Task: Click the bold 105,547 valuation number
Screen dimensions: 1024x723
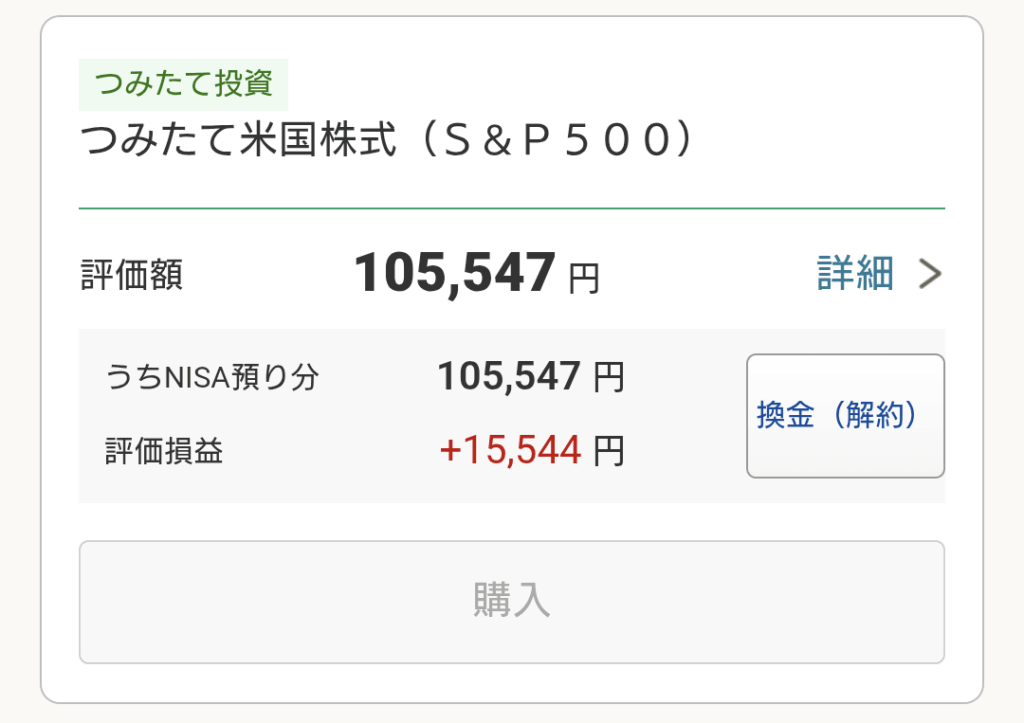Action: [x=455, y=273]
